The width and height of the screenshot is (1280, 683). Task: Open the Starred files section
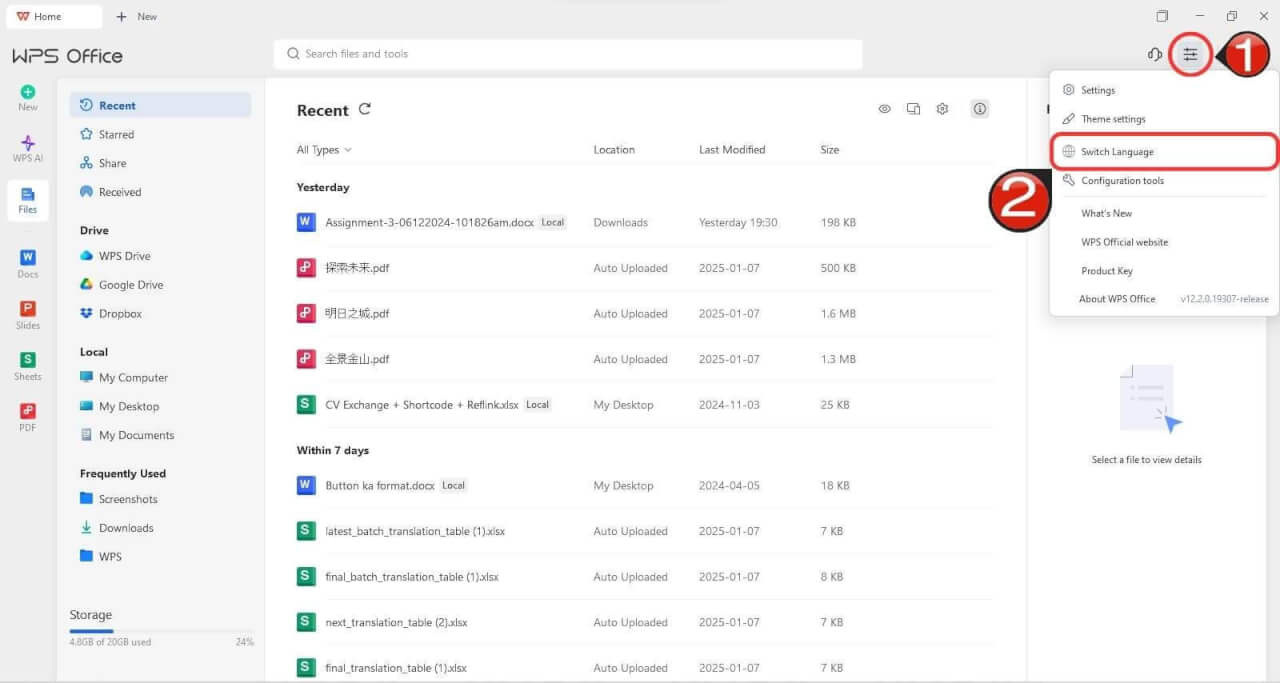tap(116, 134)
